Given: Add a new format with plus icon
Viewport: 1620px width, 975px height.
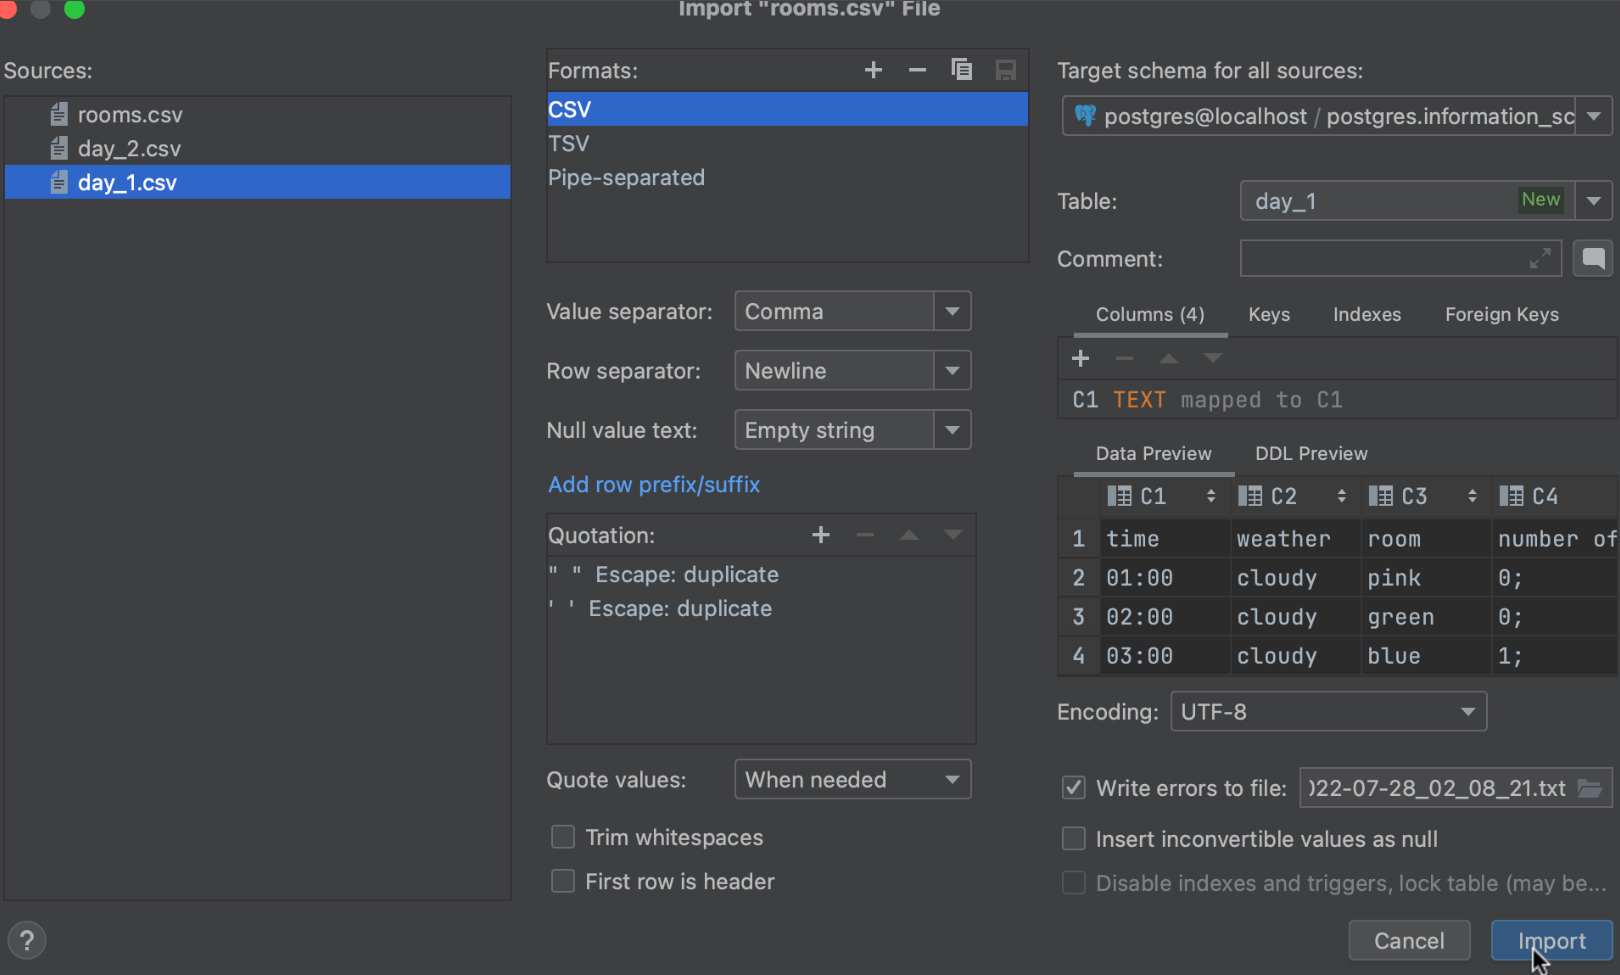Looking at the screenshot, I should pyautogui.click(x=873, y=70).
